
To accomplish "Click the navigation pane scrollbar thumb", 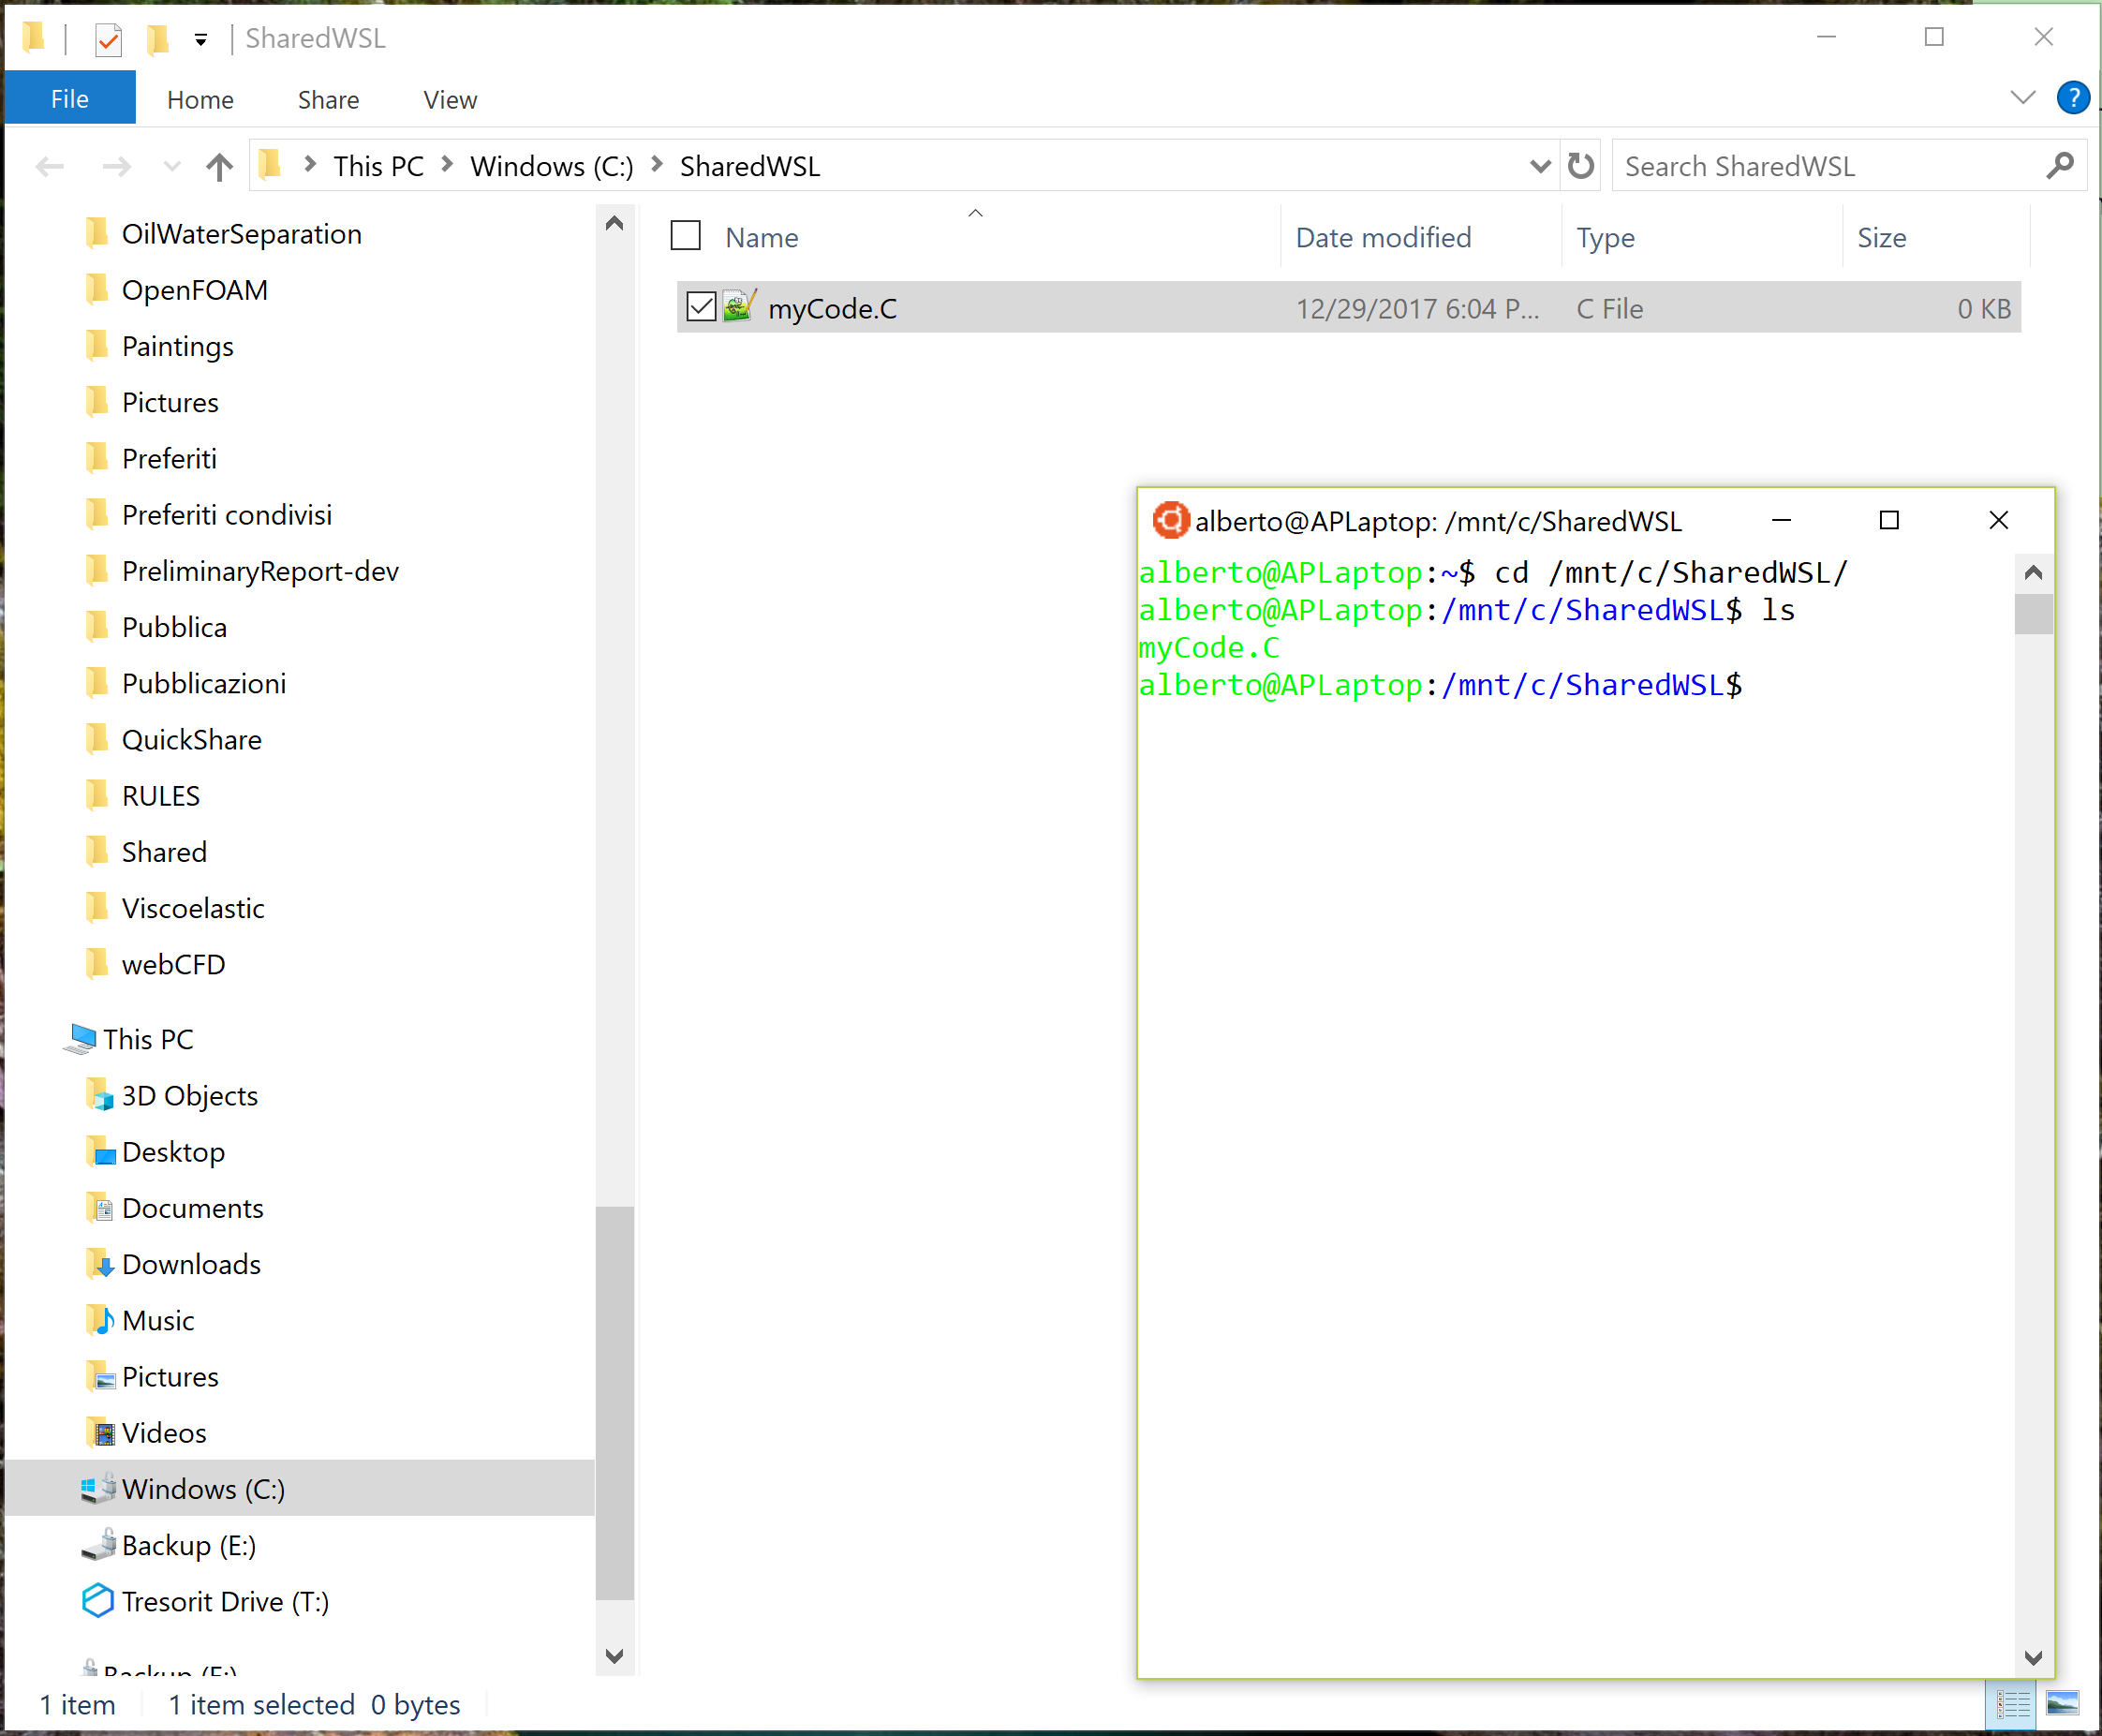I will pyautogui.click(x=615, y=1403).
